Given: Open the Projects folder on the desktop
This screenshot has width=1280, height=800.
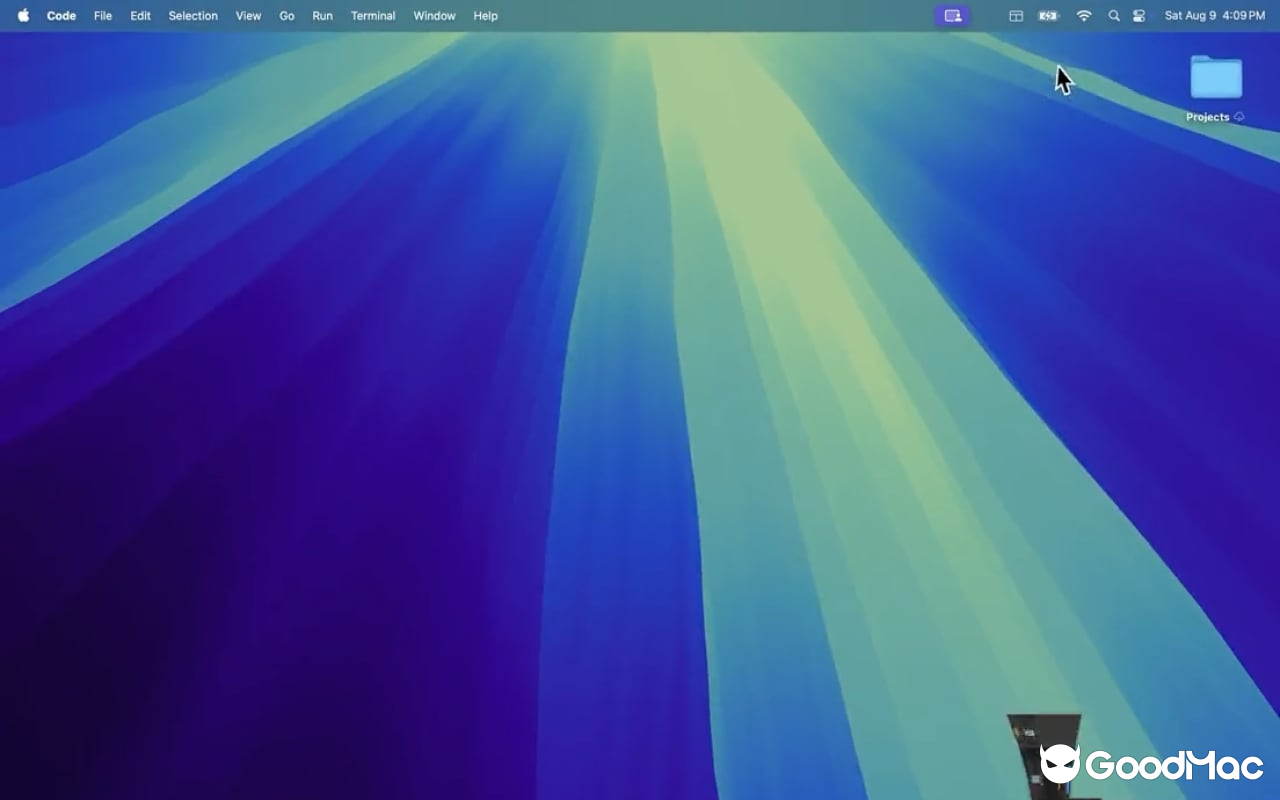Looking at the screenshot, I should tap(1216, 75).
